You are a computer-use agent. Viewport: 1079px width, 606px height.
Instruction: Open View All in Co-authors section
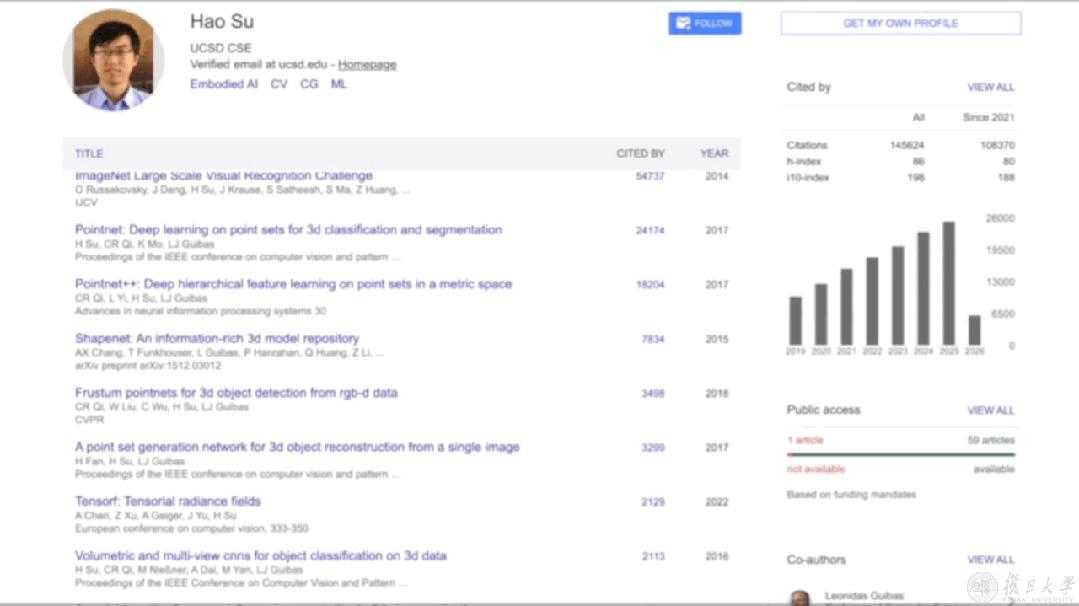(x=990, y=560)
